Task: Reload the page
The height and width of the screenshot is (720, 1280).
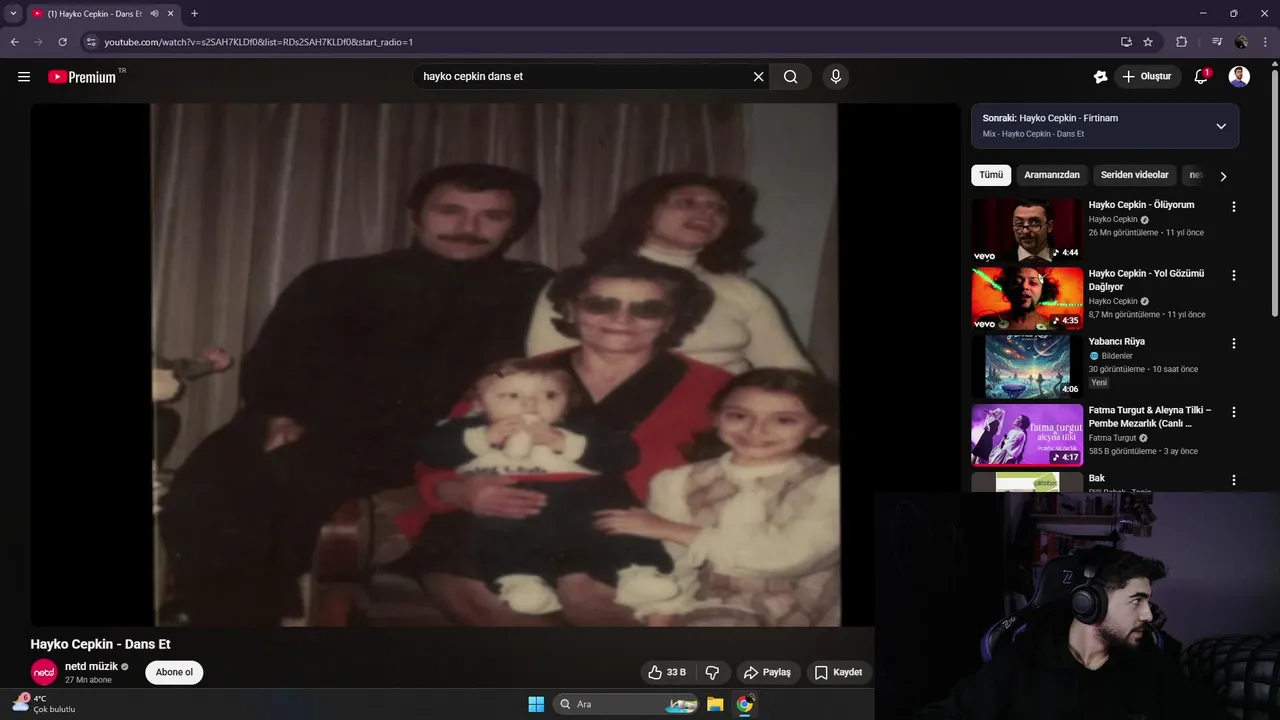Action: 62,42
